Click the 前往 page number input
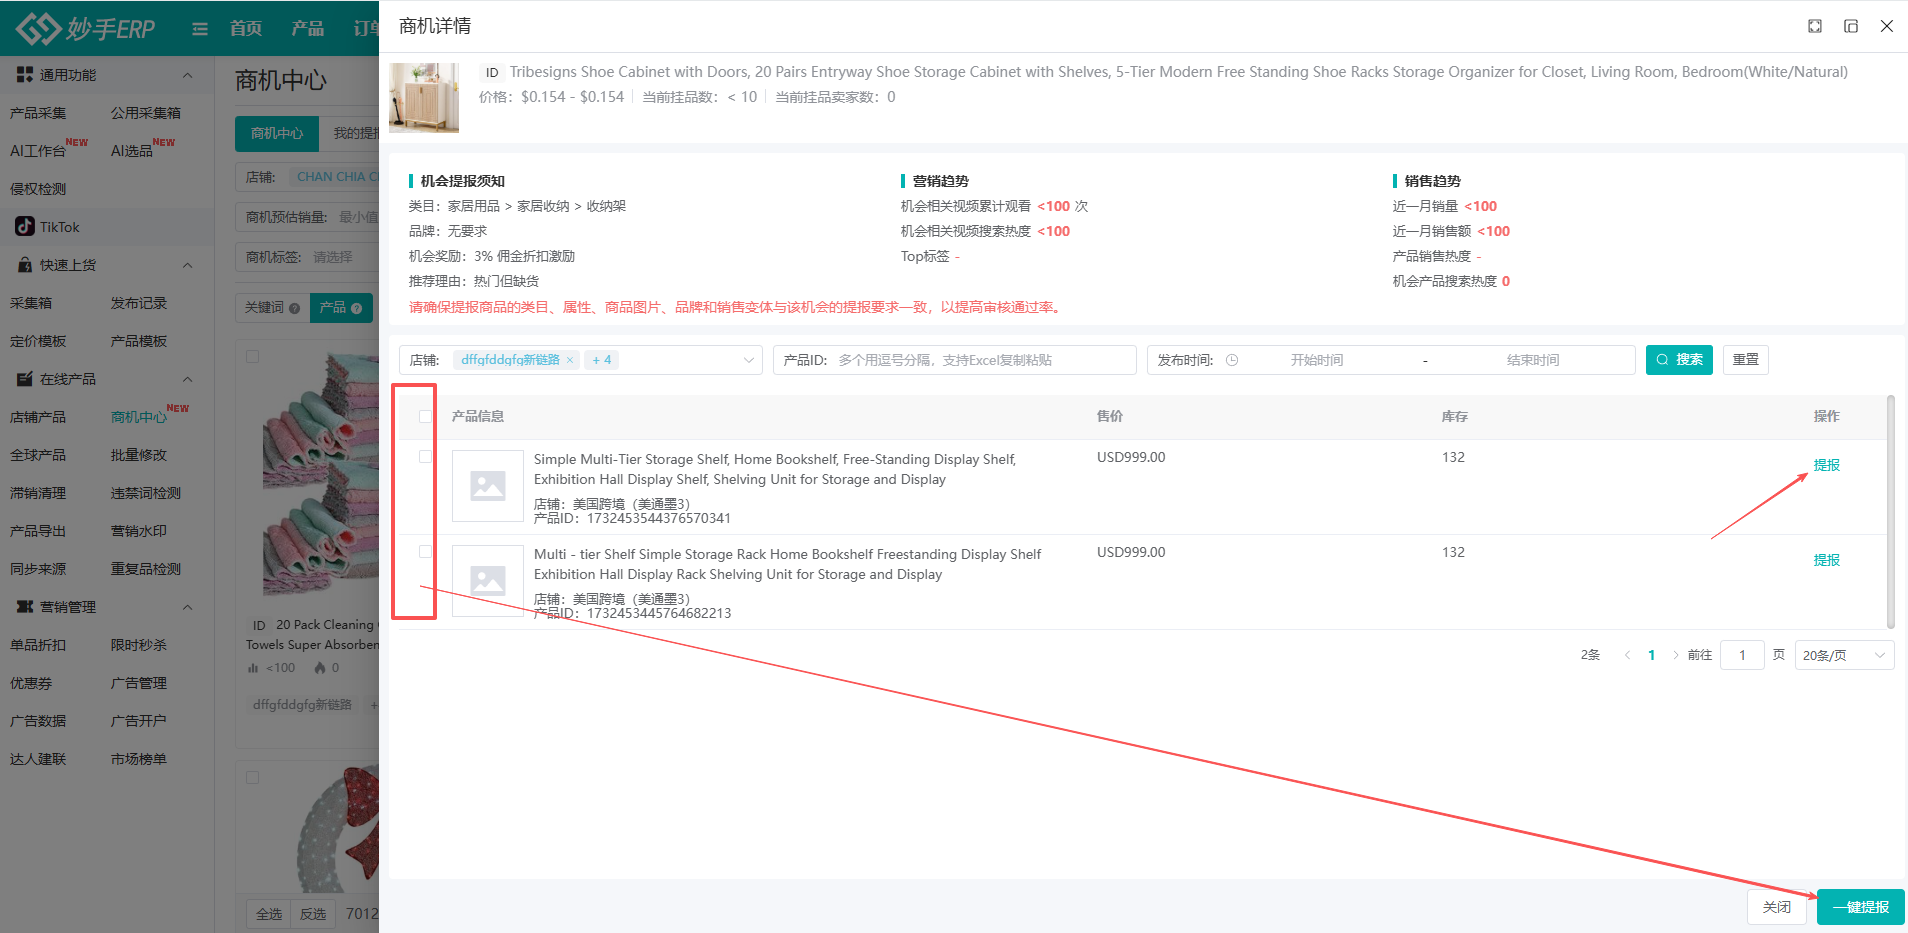Image resolution: width=1908 pixels, height=933 pixels. pos(1742,655)
